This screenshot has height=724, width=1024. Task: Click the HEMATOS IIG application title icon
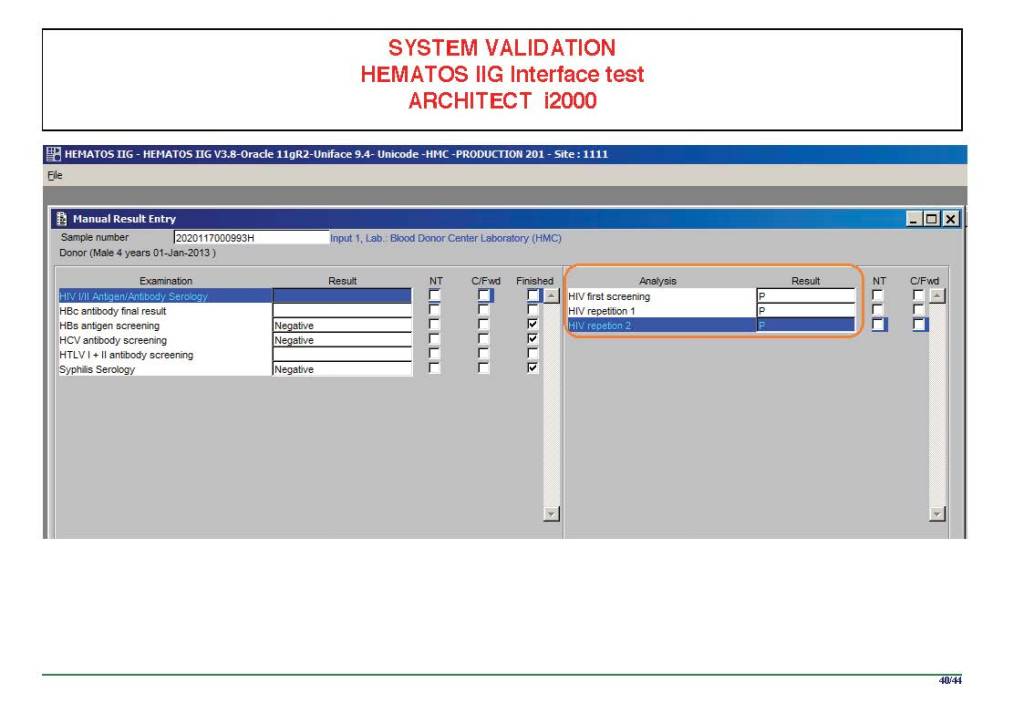coord(53,154)
